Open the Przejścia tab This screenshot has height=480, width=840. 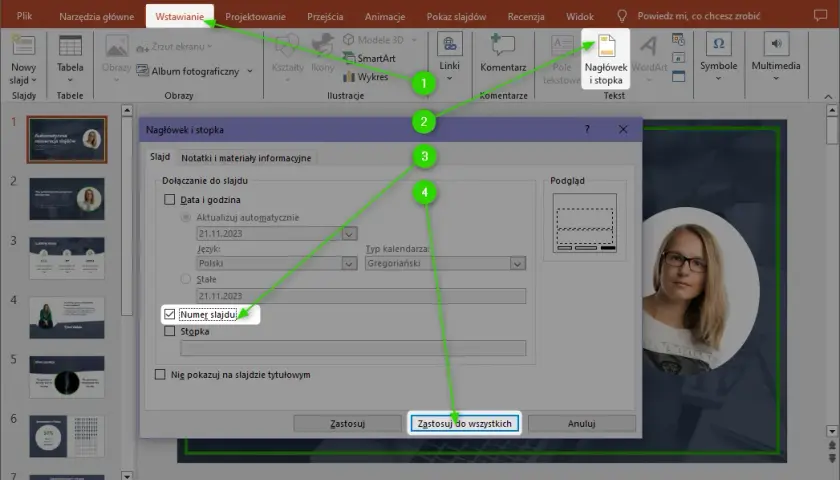(x=325, y=17)
